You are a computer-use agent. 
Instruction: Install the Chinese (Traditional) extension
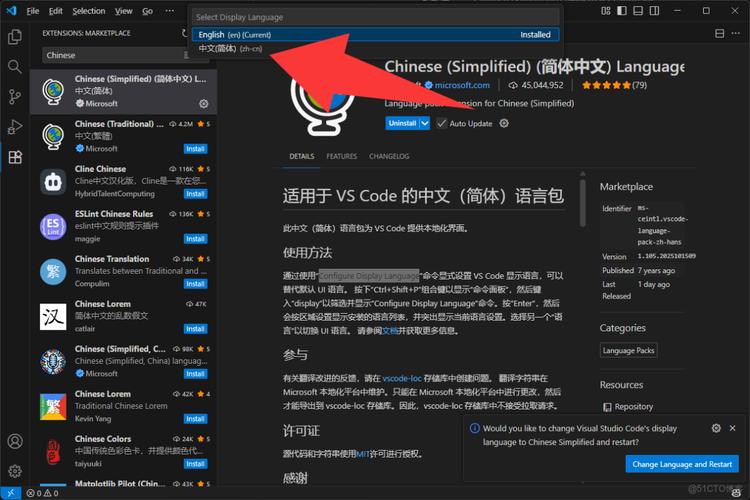pos(195,149)
